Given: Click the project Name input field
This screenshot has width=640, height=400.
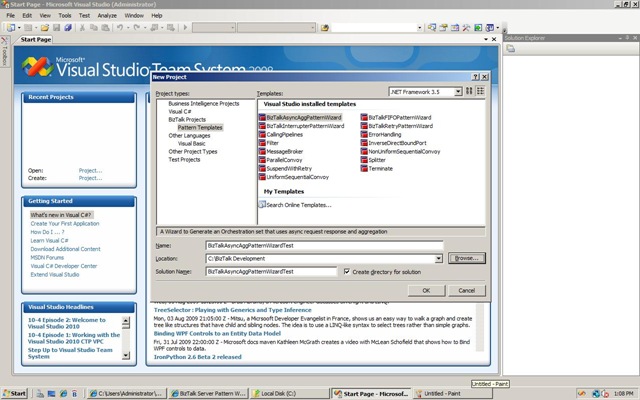Looking at the screenshot, I should coord(324,246).
